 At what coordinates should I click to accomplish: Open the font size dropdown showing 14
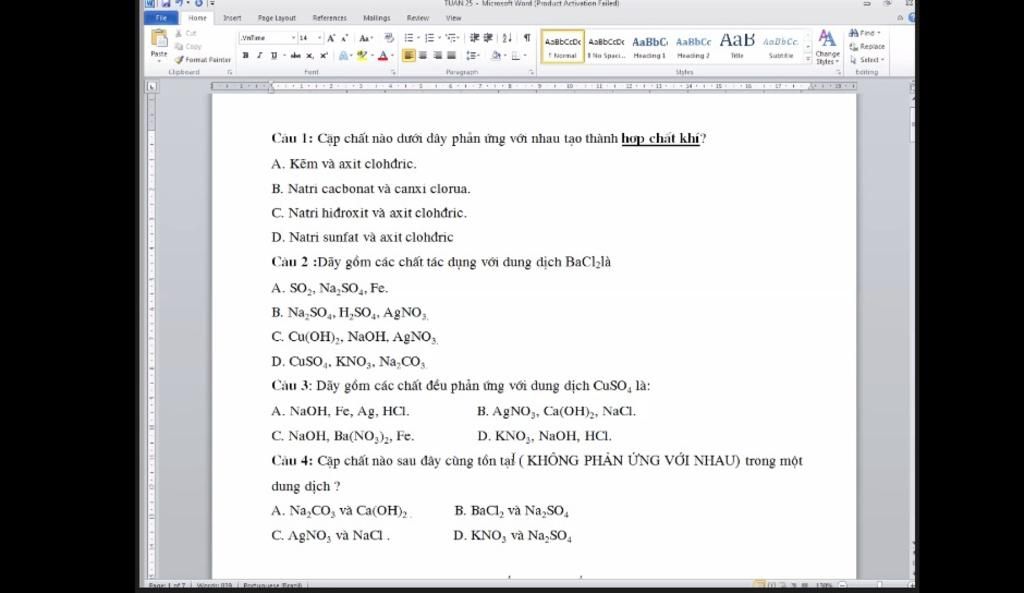tap(319, 38)
